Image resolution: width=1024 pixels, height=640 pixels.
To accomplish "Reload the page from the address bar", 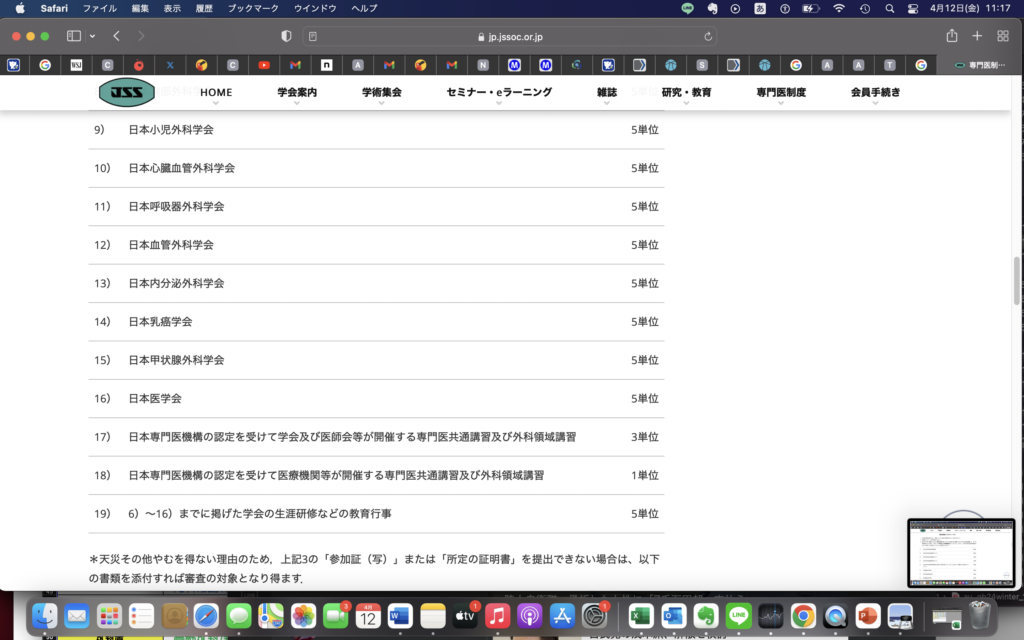I will pyautogui.click(x=709, y=36).
